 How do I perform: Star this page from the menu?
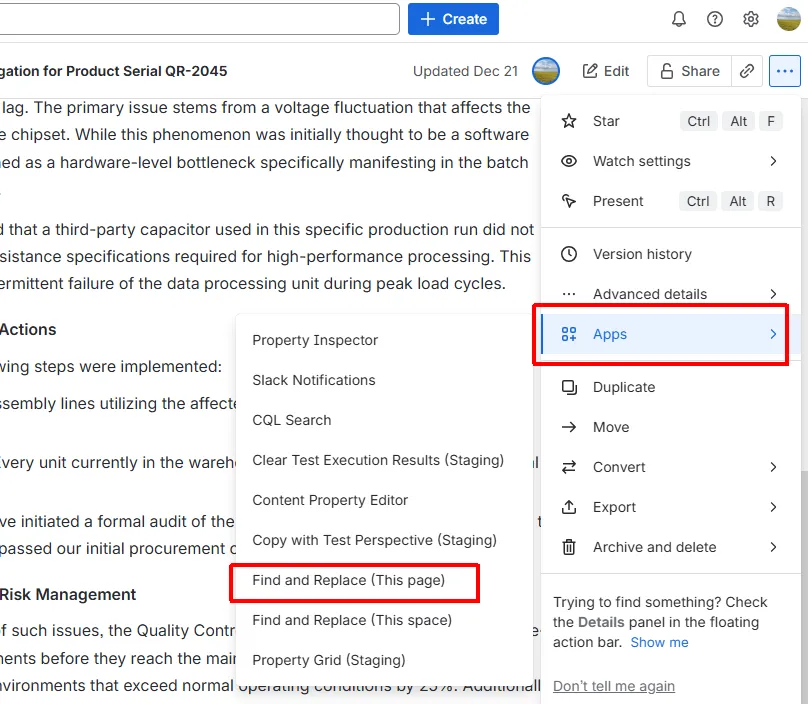(x=606, y=121)
